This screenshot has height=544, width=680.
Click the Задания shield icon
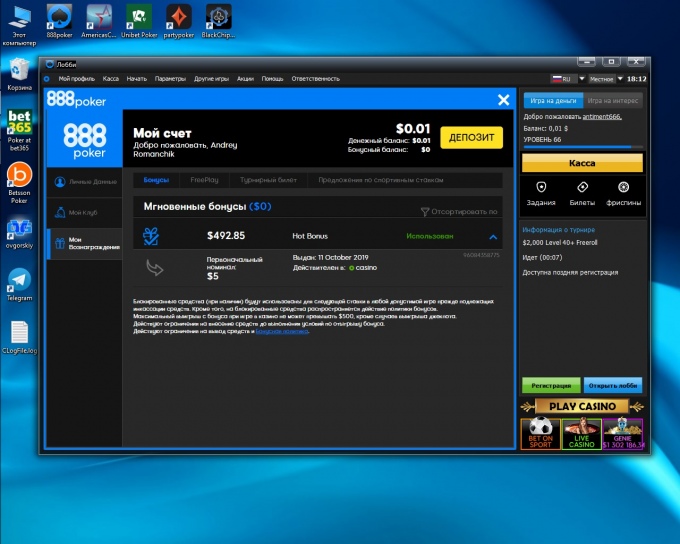pyautogui.click(x=541, y=187)
